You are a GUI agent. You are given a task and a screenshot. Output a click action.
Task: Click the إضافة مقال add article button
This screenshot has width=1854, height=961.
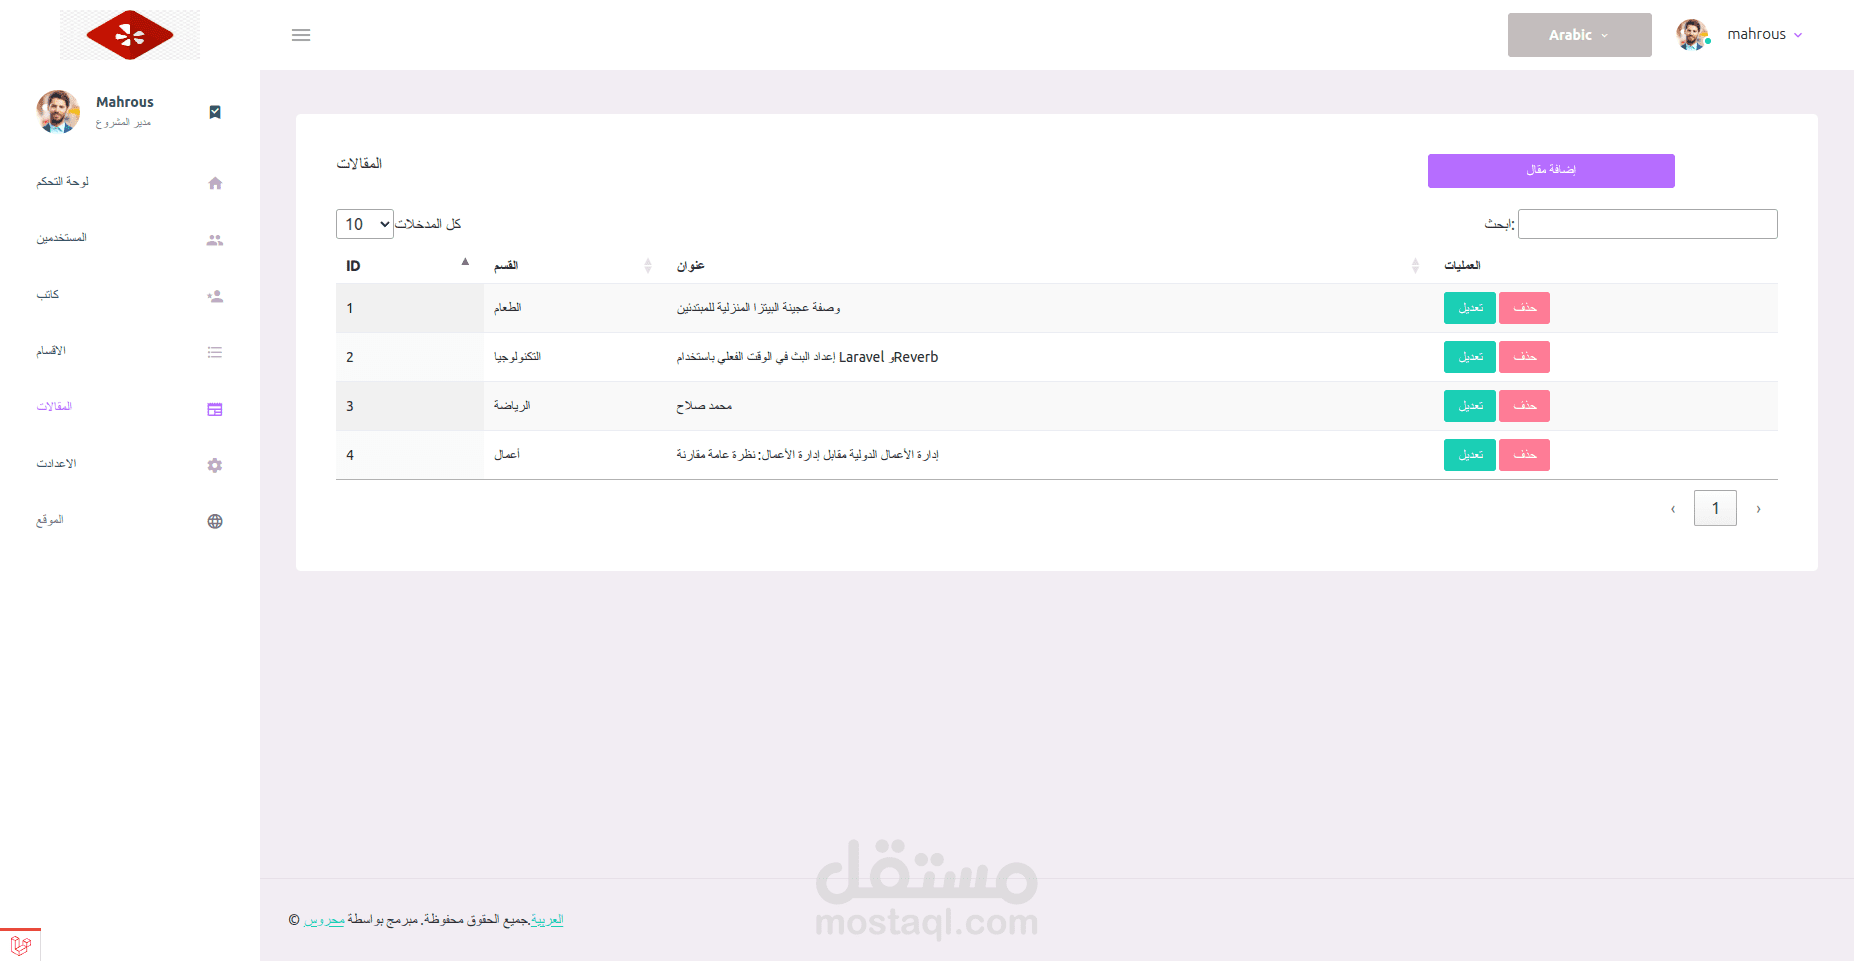1551,171
